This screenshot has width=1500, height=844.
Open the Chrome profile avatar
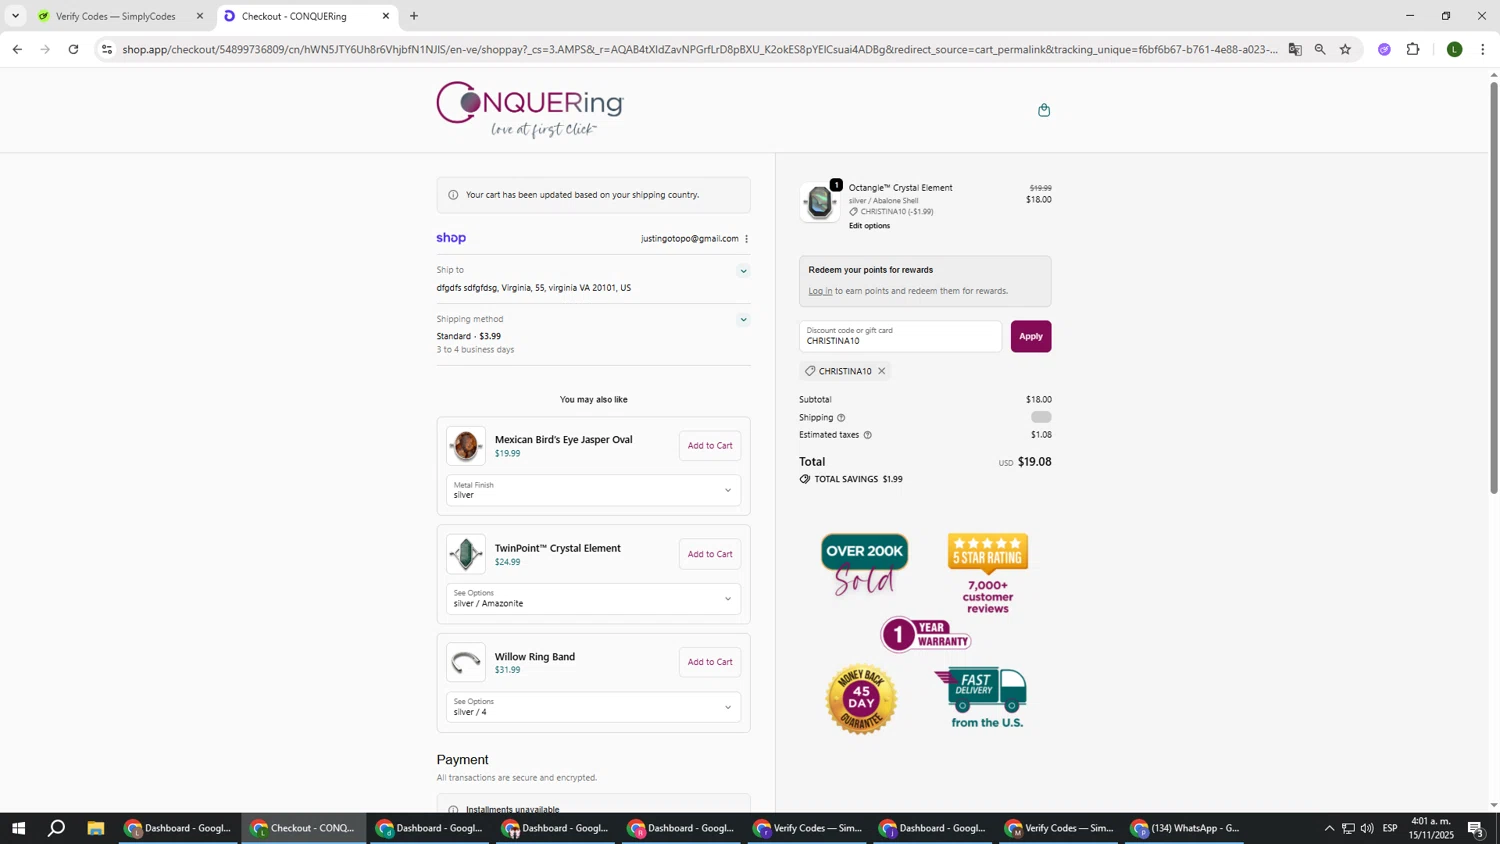click(x=1455, y=49)
